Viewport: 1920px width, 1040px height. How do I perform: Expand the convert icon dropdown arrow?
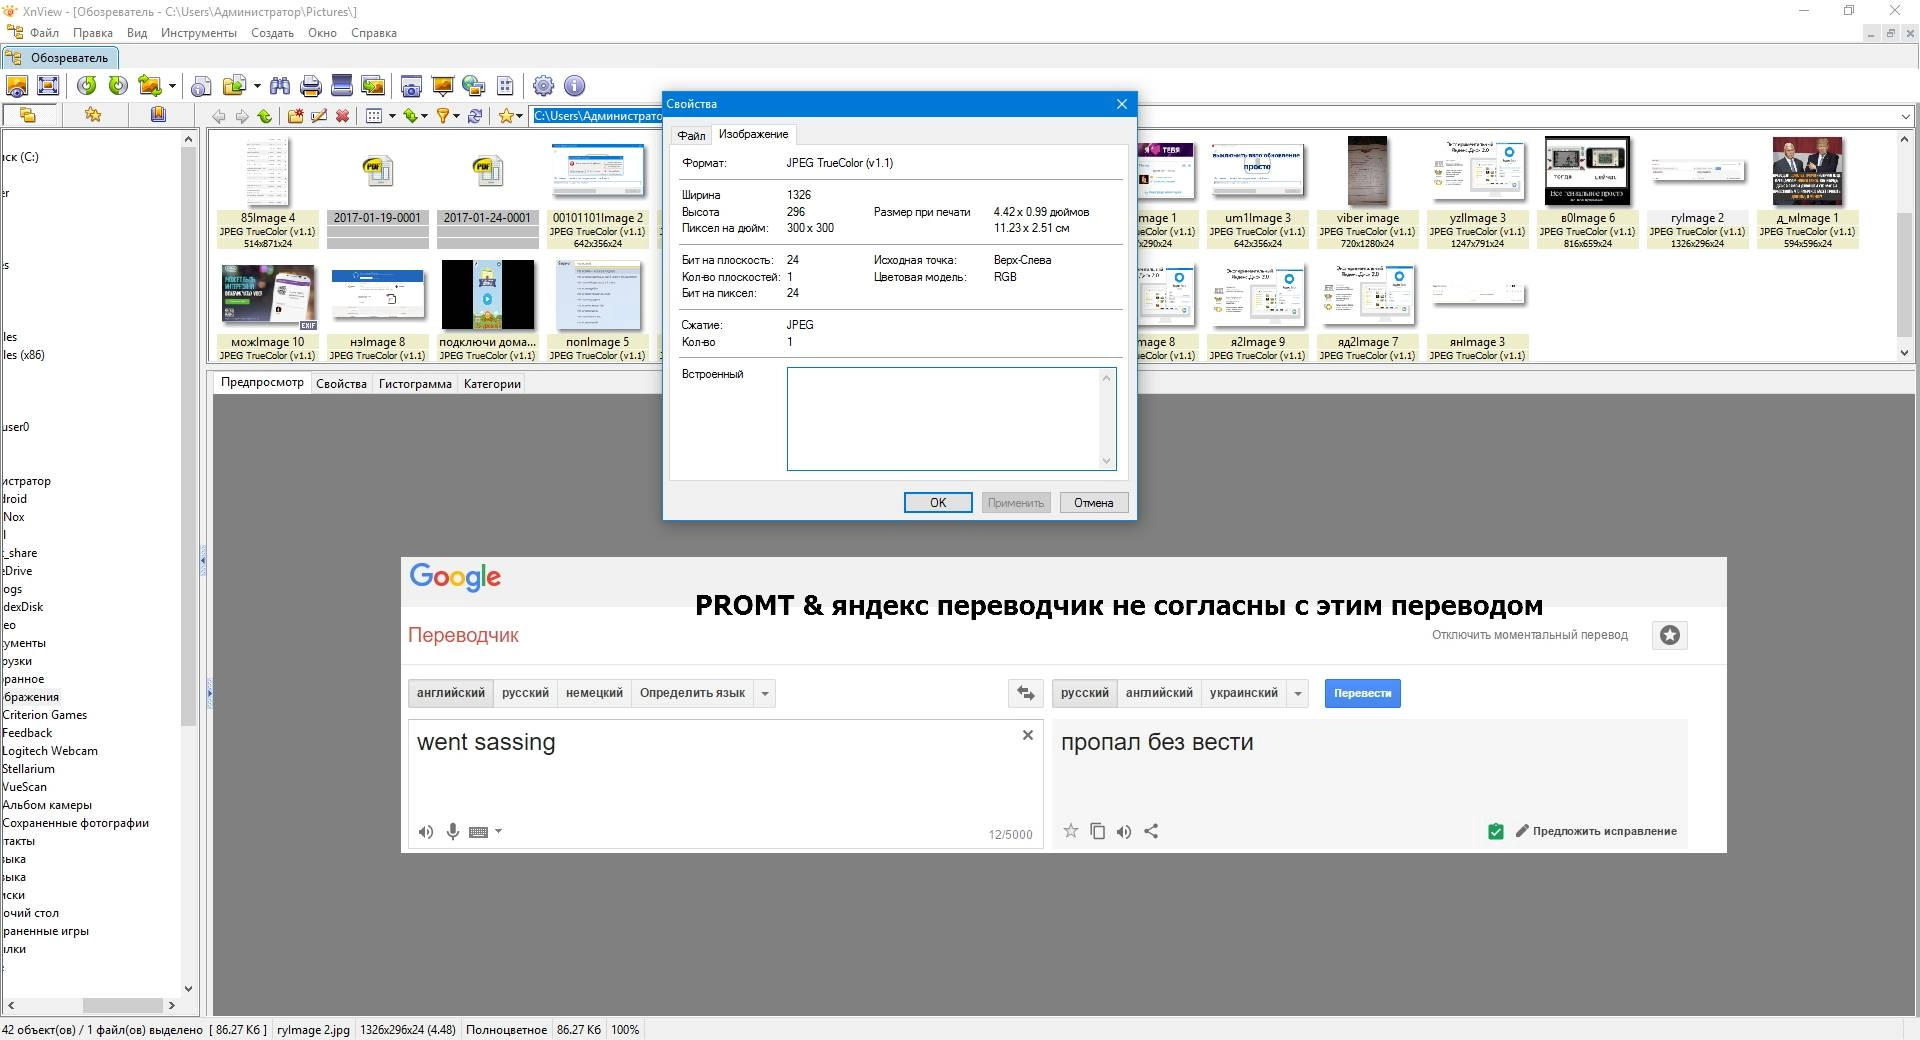click(172, 86)
